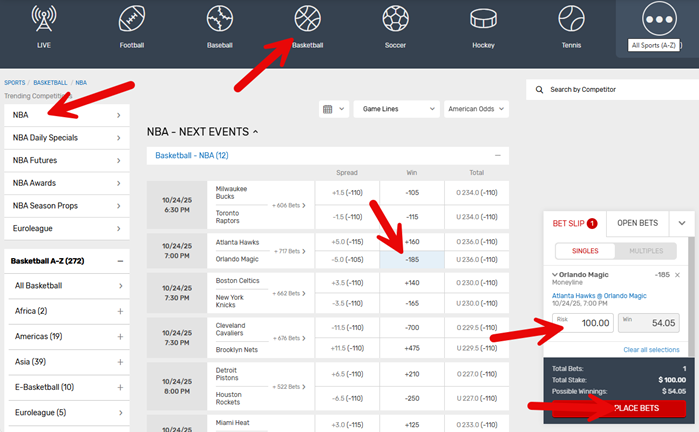Select the Hockey puck icon
699x432 pixels.
pos(483,19)
